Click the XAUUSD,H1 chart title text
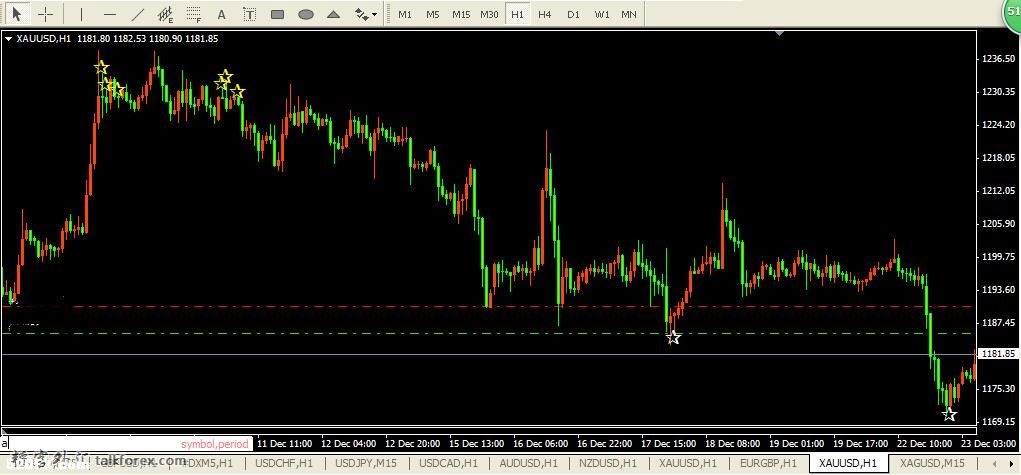 point(44,38)
